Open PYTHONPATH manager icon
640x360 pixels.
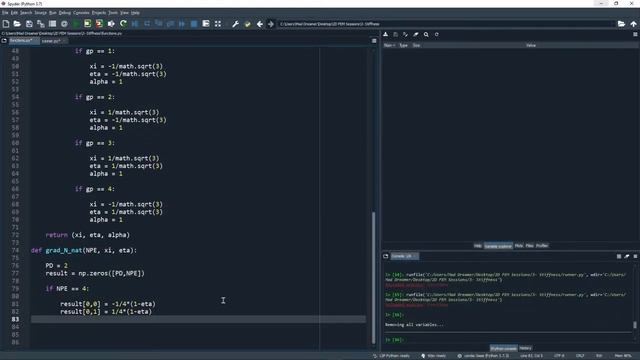(x=247, y=24)
